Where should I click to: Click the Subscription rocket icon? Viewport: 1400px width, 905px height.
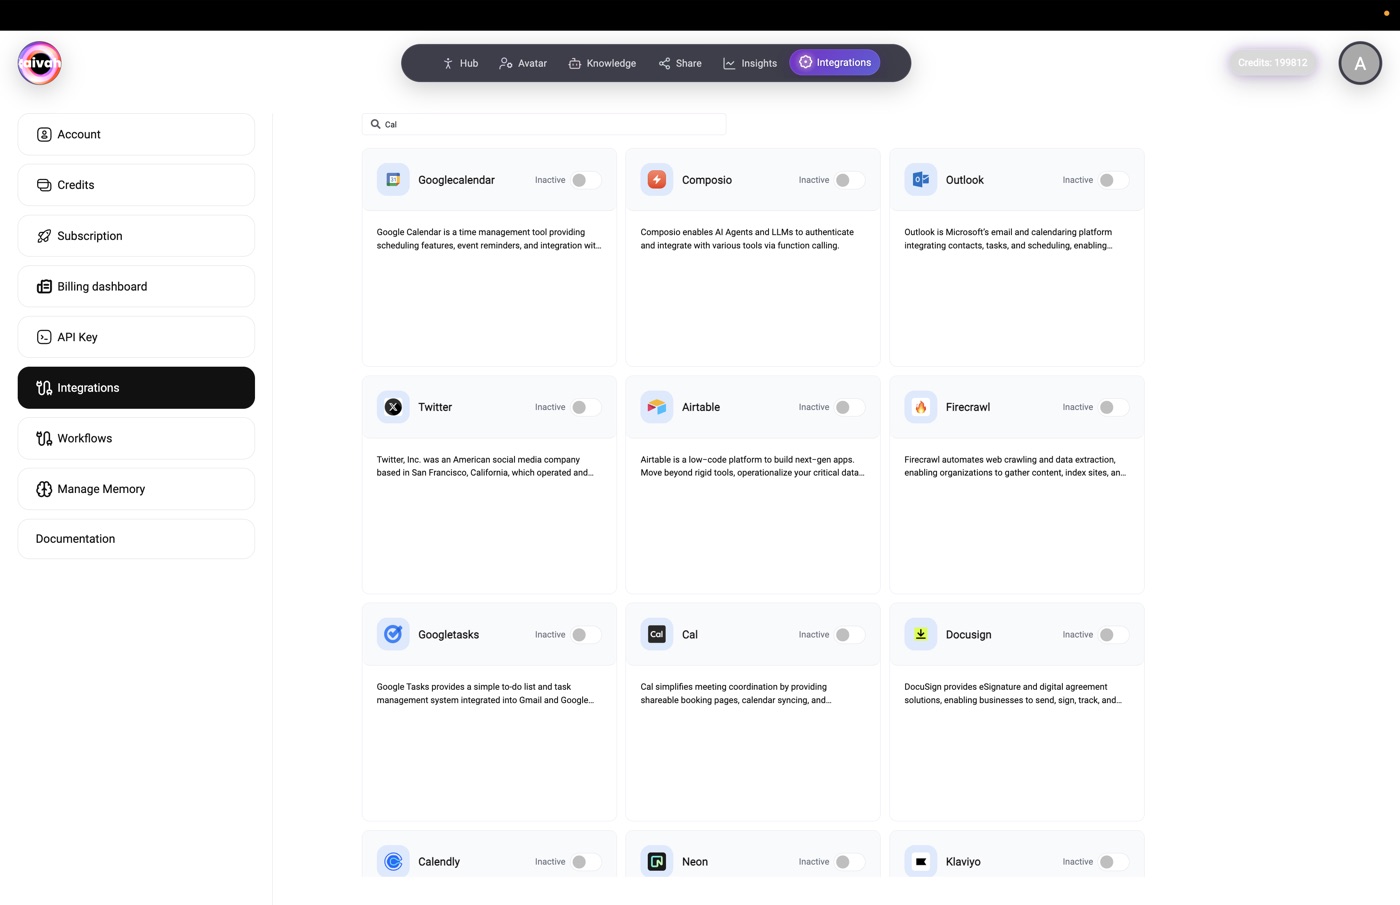[x=44, y=236]
